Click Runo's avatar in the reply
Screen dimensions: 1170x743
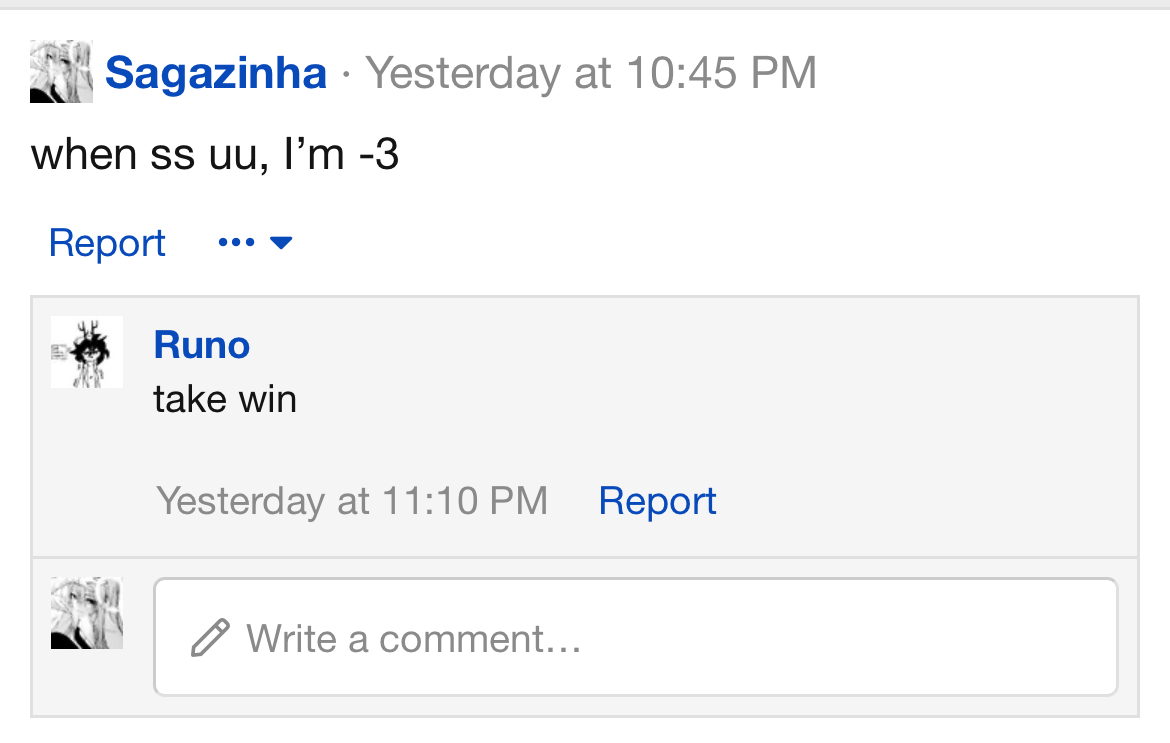pos(87,352)
